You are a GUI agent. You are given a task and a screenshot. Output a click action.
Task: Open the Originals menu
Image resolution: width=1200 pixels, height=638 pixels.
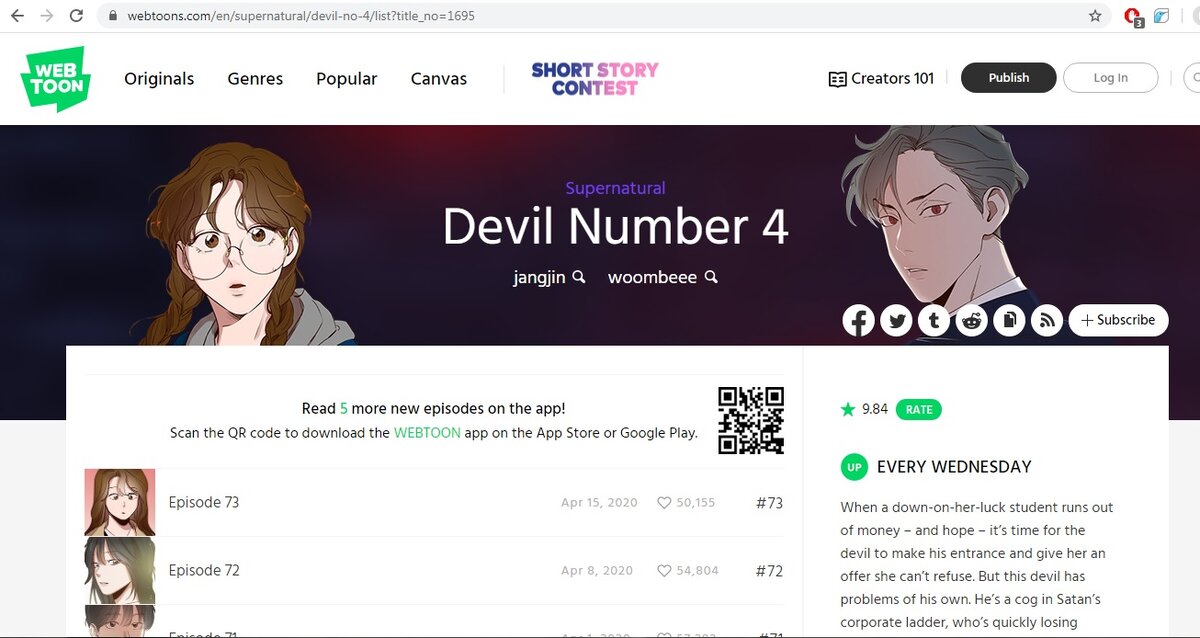point(159,79)
